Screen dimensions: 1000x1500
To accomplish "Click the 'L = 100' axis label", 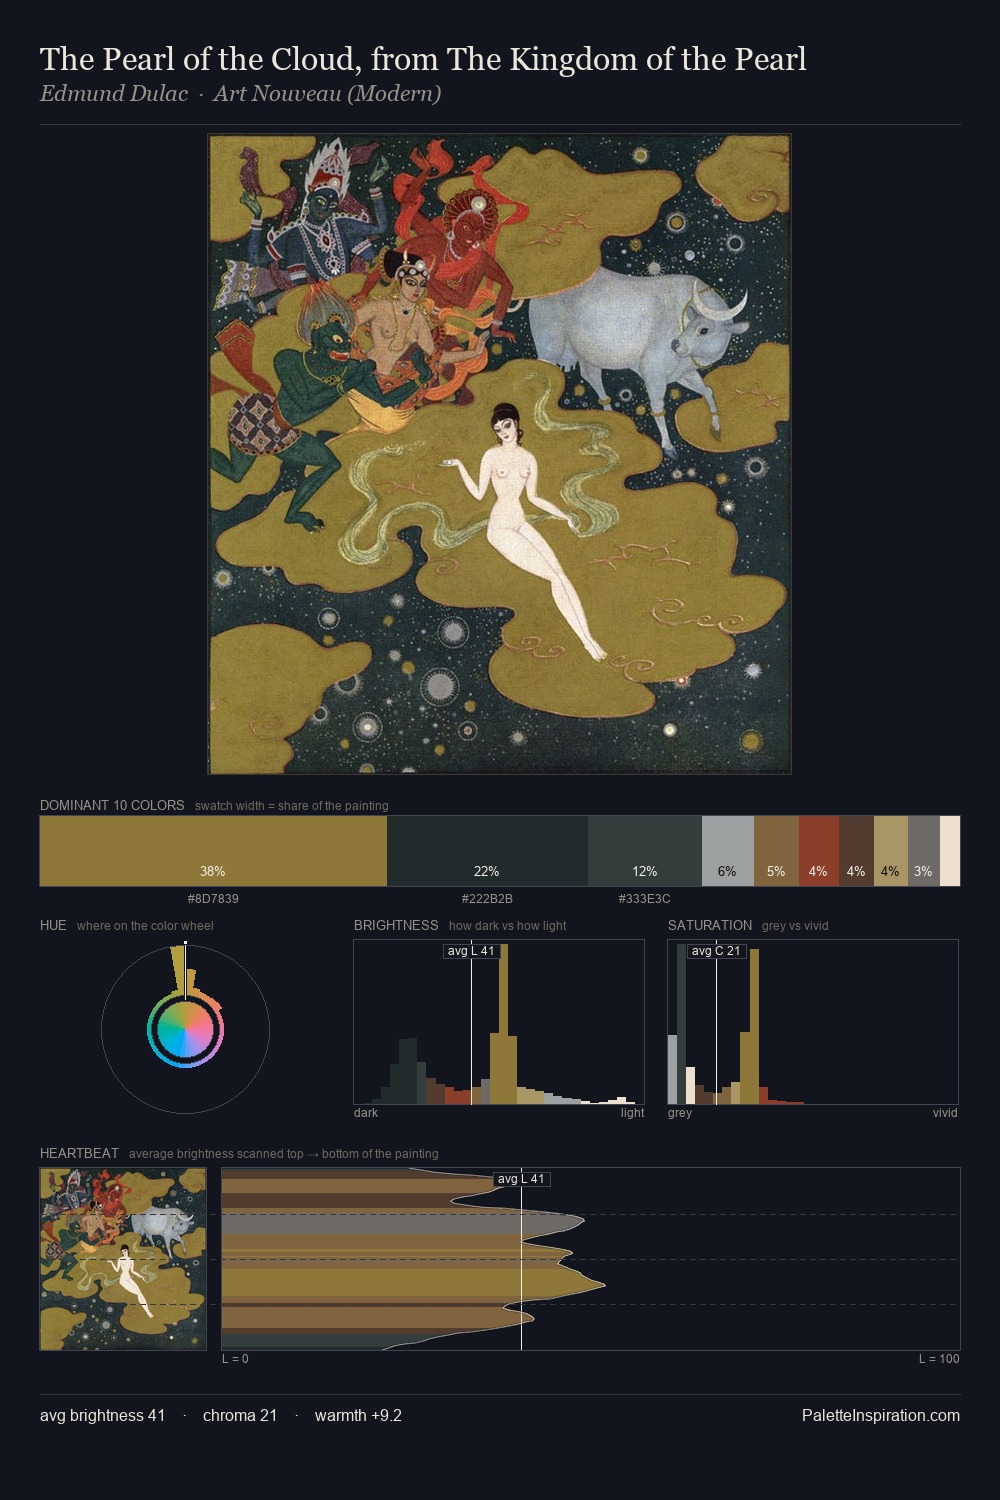I will tap(939, 1359).
